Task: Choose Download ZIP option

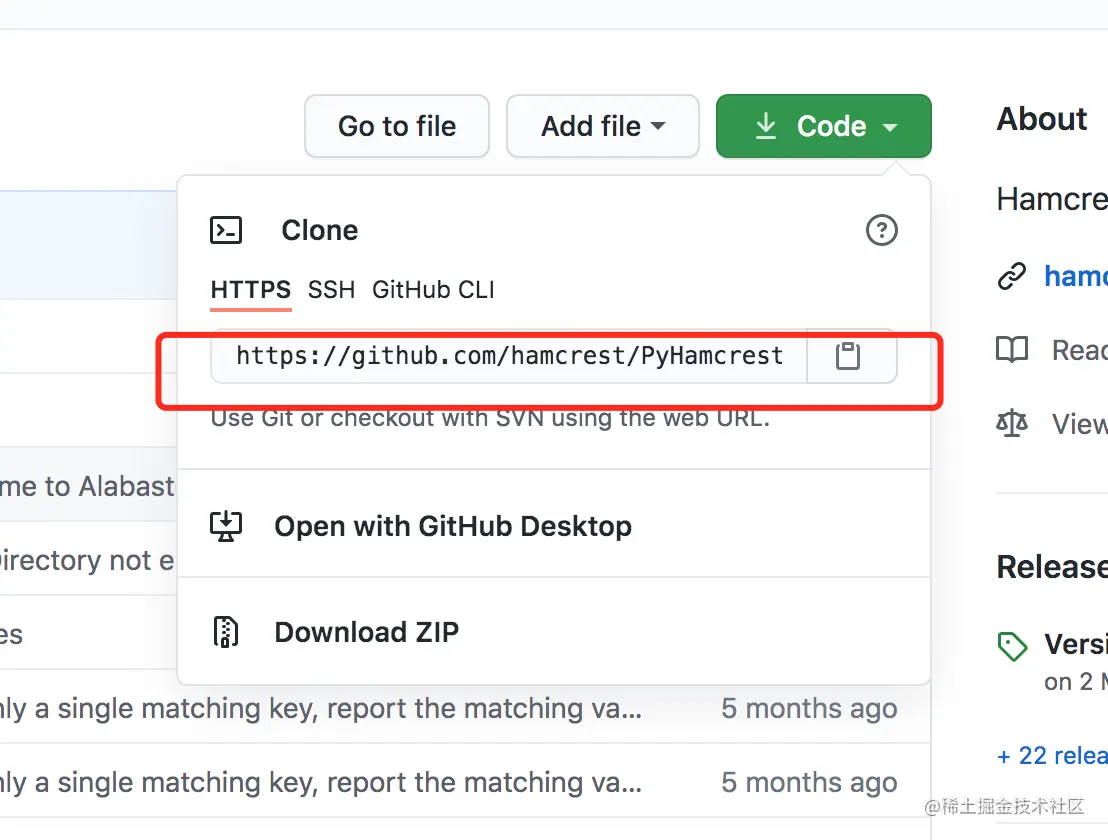Action: tap(366, 632)
